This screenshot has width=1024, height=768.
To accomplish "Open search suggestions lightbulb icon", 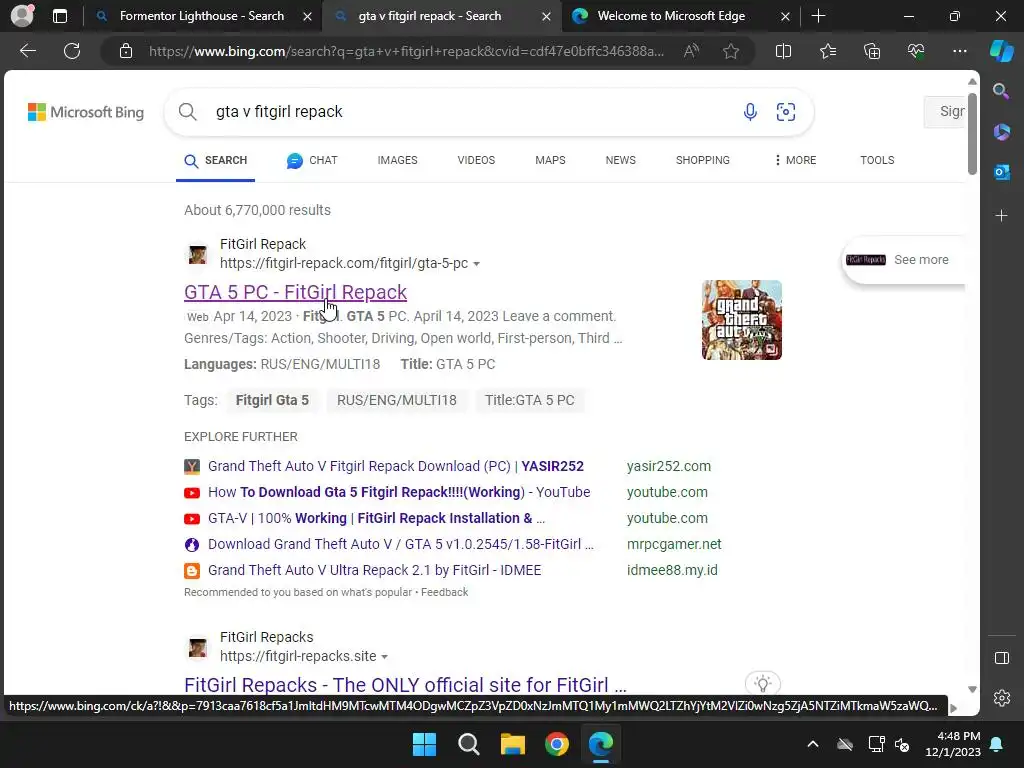I will (x=763, y=683).
